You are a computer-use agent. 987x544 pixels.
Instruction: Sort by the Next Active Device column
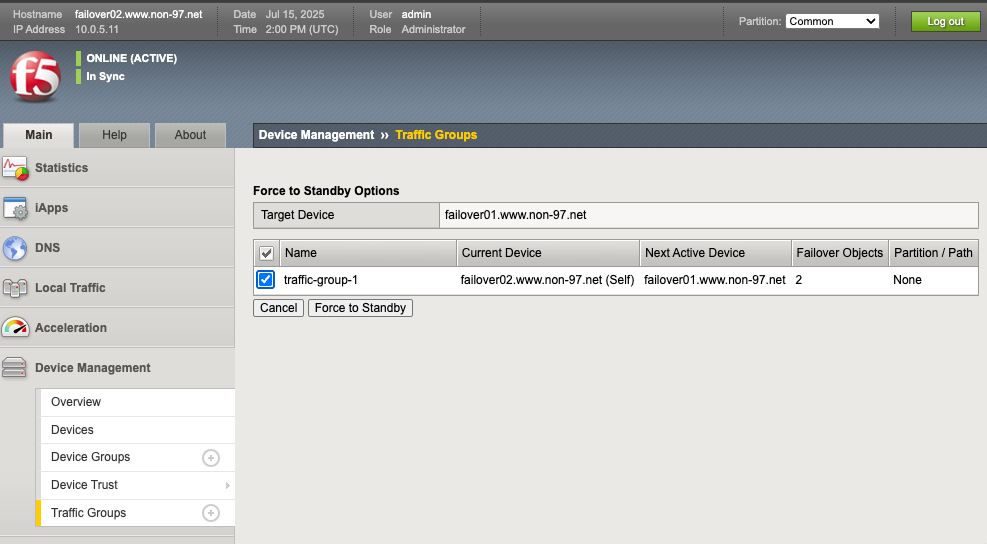(x=716, y=253)
